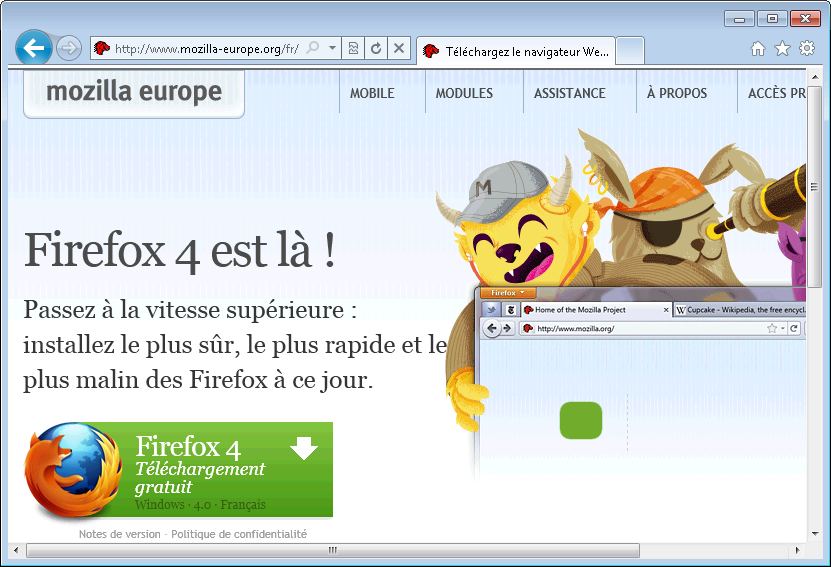Click the vertical scrollbar down arrow
The height and width of the screenshot is (567, 831).
tap(815, 534)
